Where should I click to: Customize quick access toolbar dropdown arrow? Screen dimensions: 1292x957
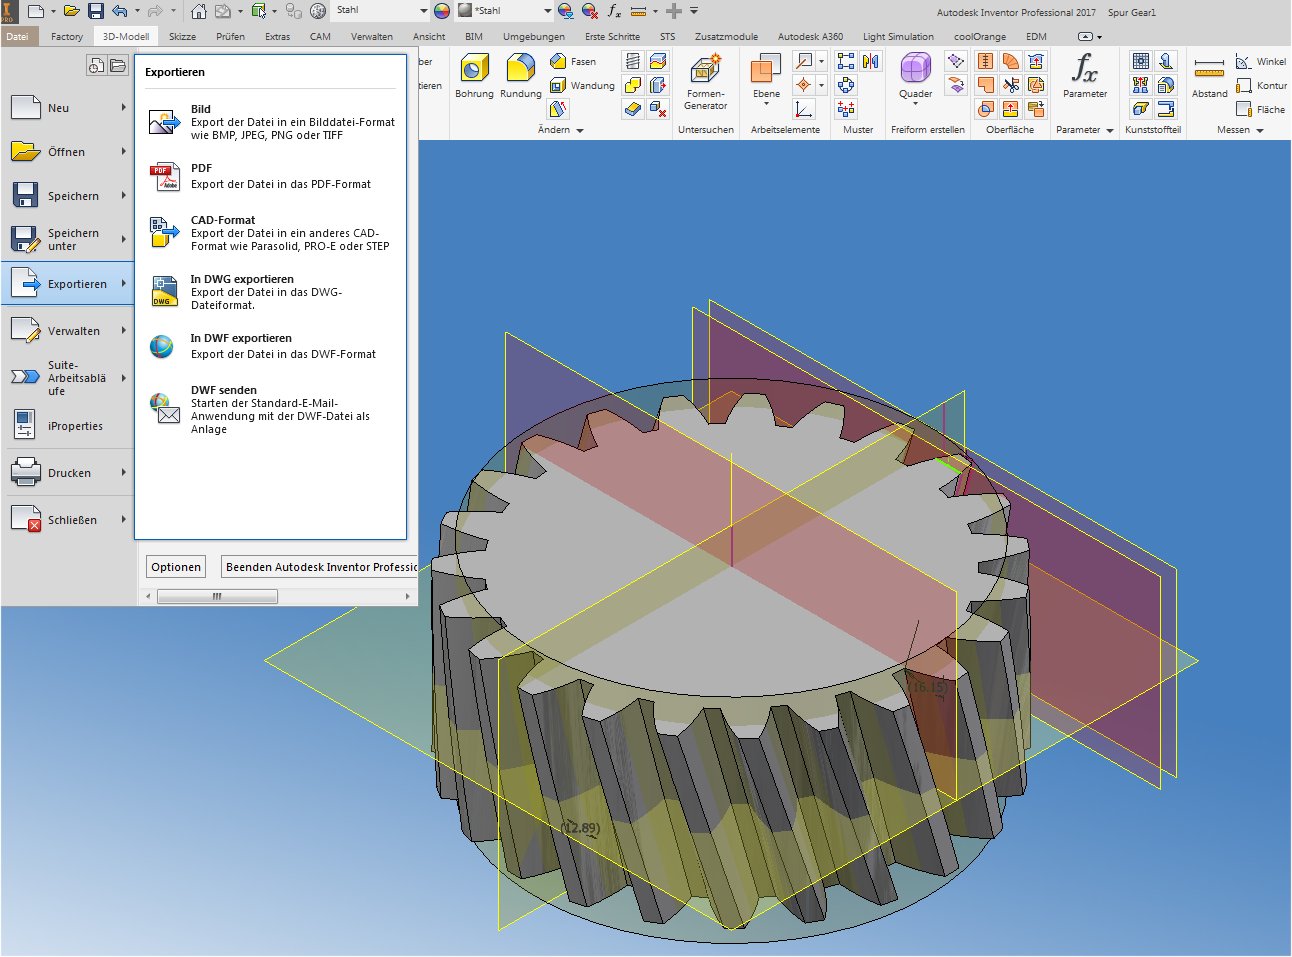(x=694, y=11)
